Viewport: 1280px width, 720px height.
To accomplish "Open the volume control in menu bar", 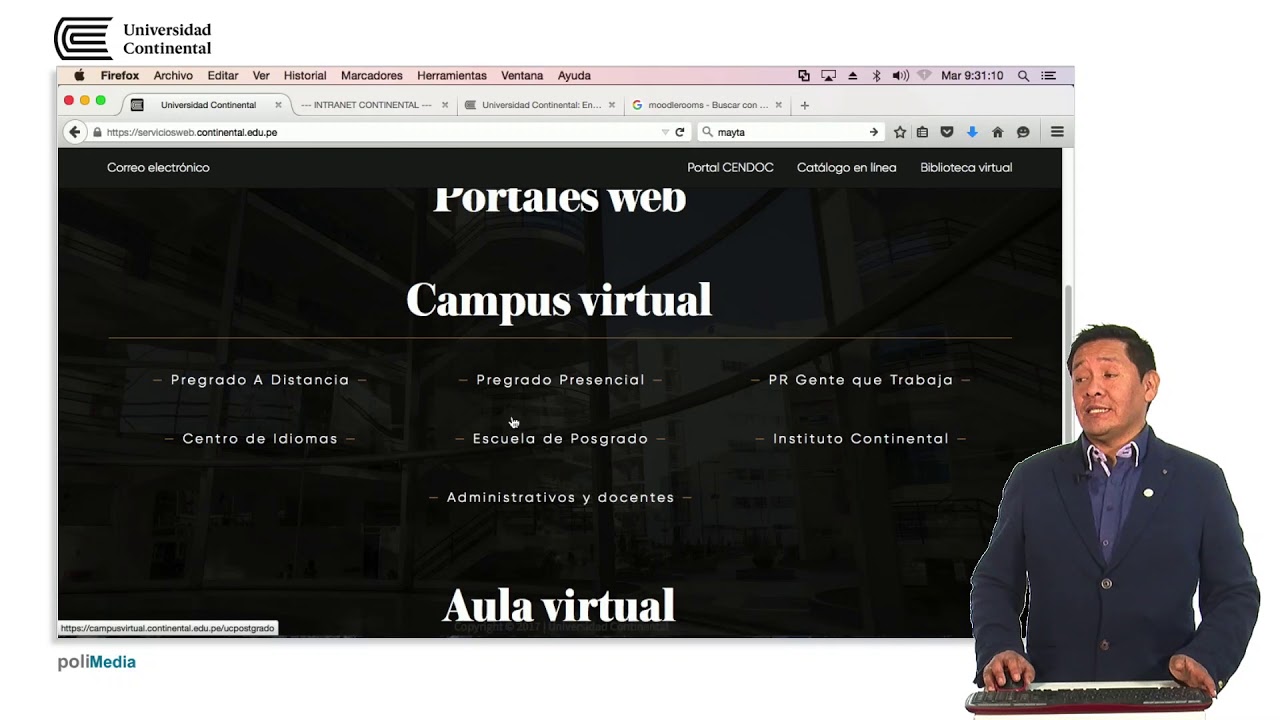I will pos(900,76).
